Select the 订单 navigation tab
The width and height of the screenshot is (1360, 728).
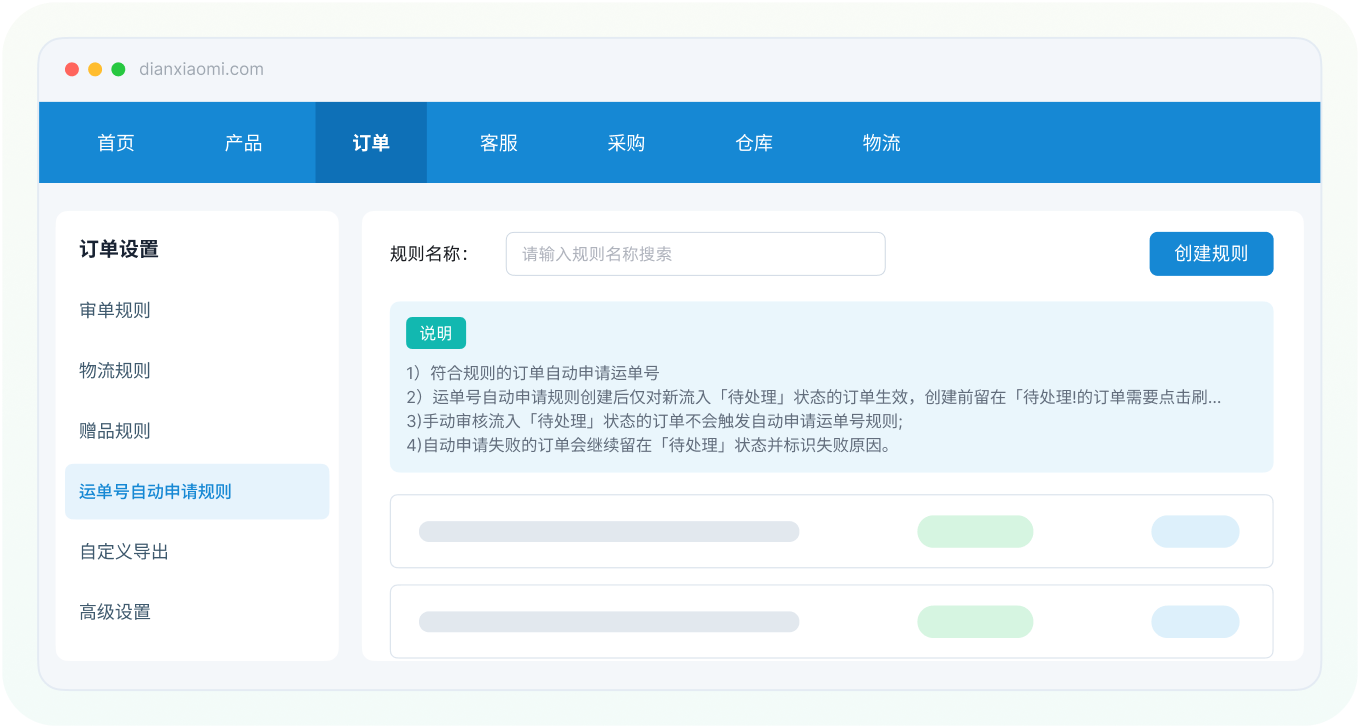pyautogui.click(x=371, y=143)
